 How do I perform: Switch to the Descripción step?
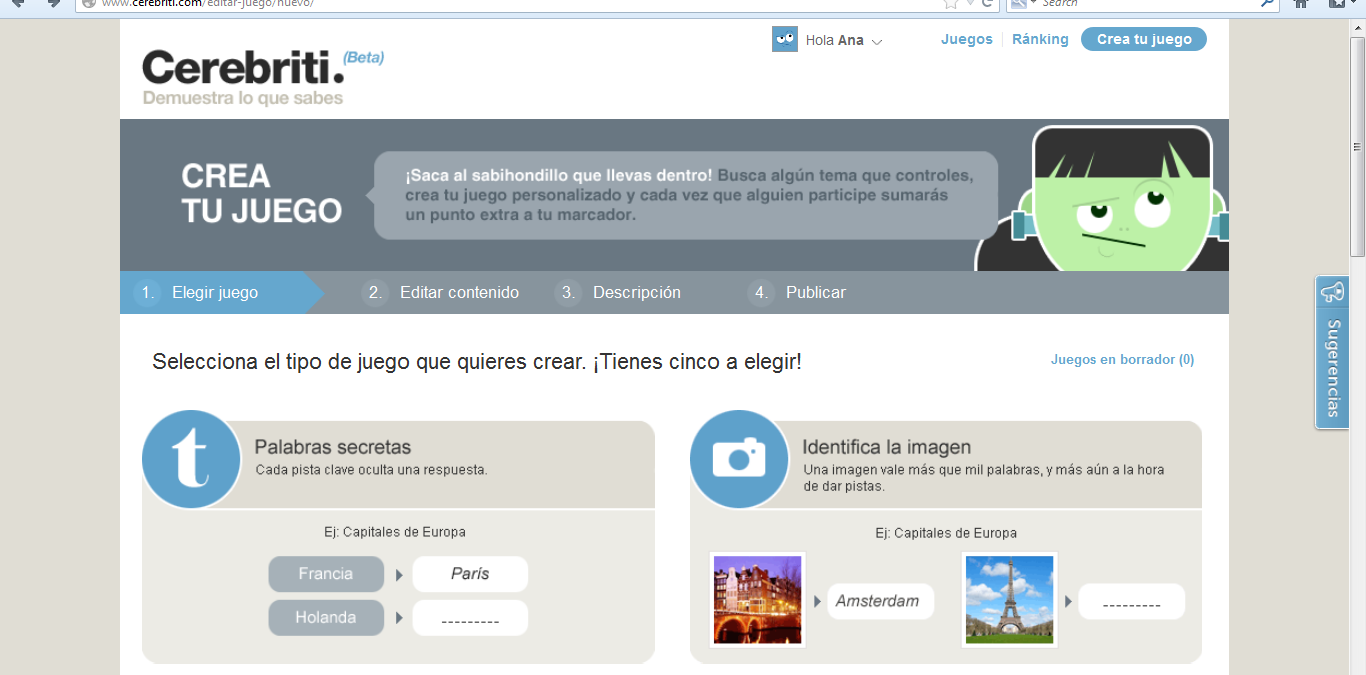[x=637, y=292]
